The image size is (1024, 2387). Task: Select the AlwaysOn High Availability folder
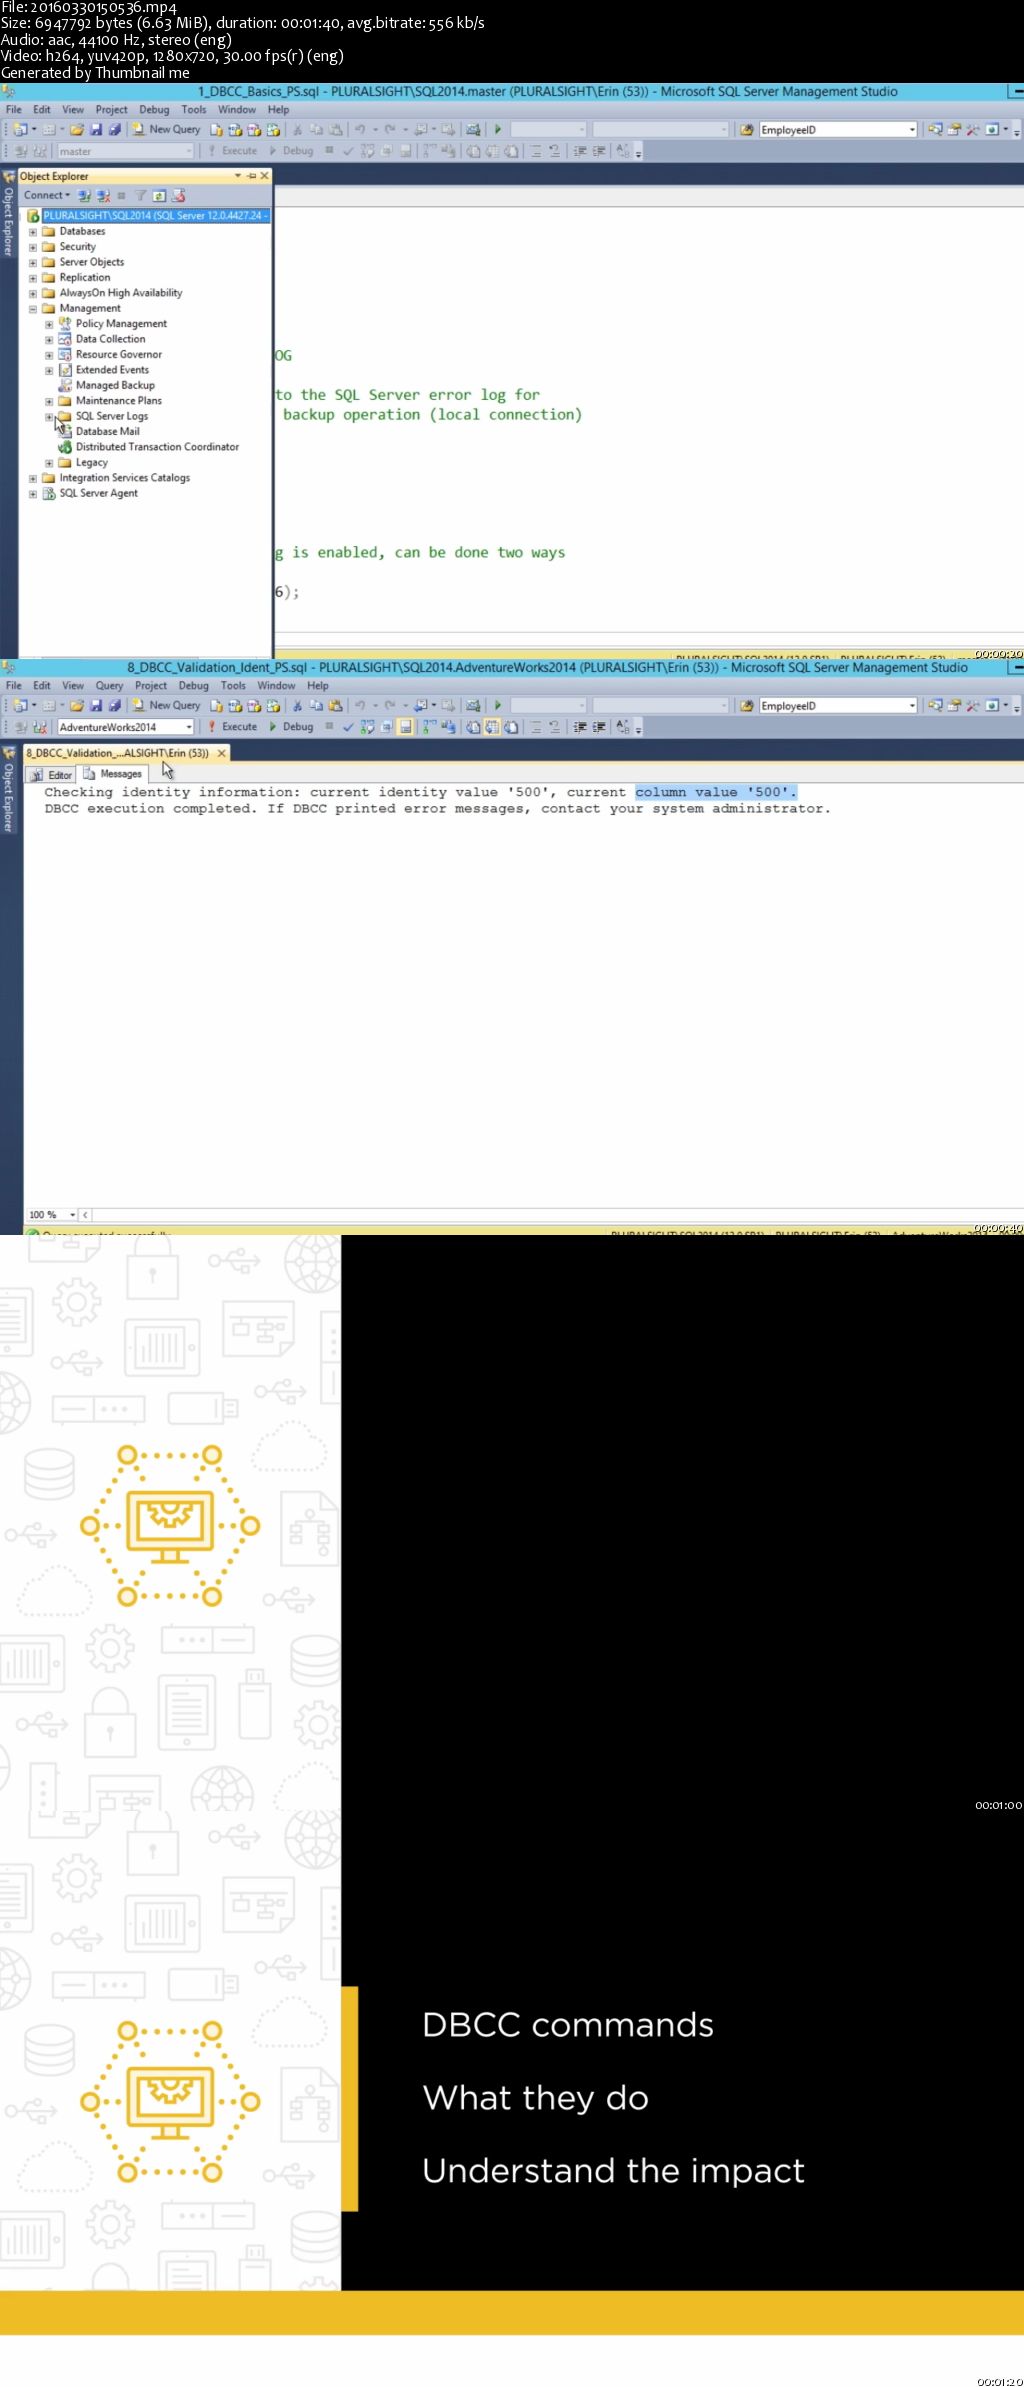112,293
